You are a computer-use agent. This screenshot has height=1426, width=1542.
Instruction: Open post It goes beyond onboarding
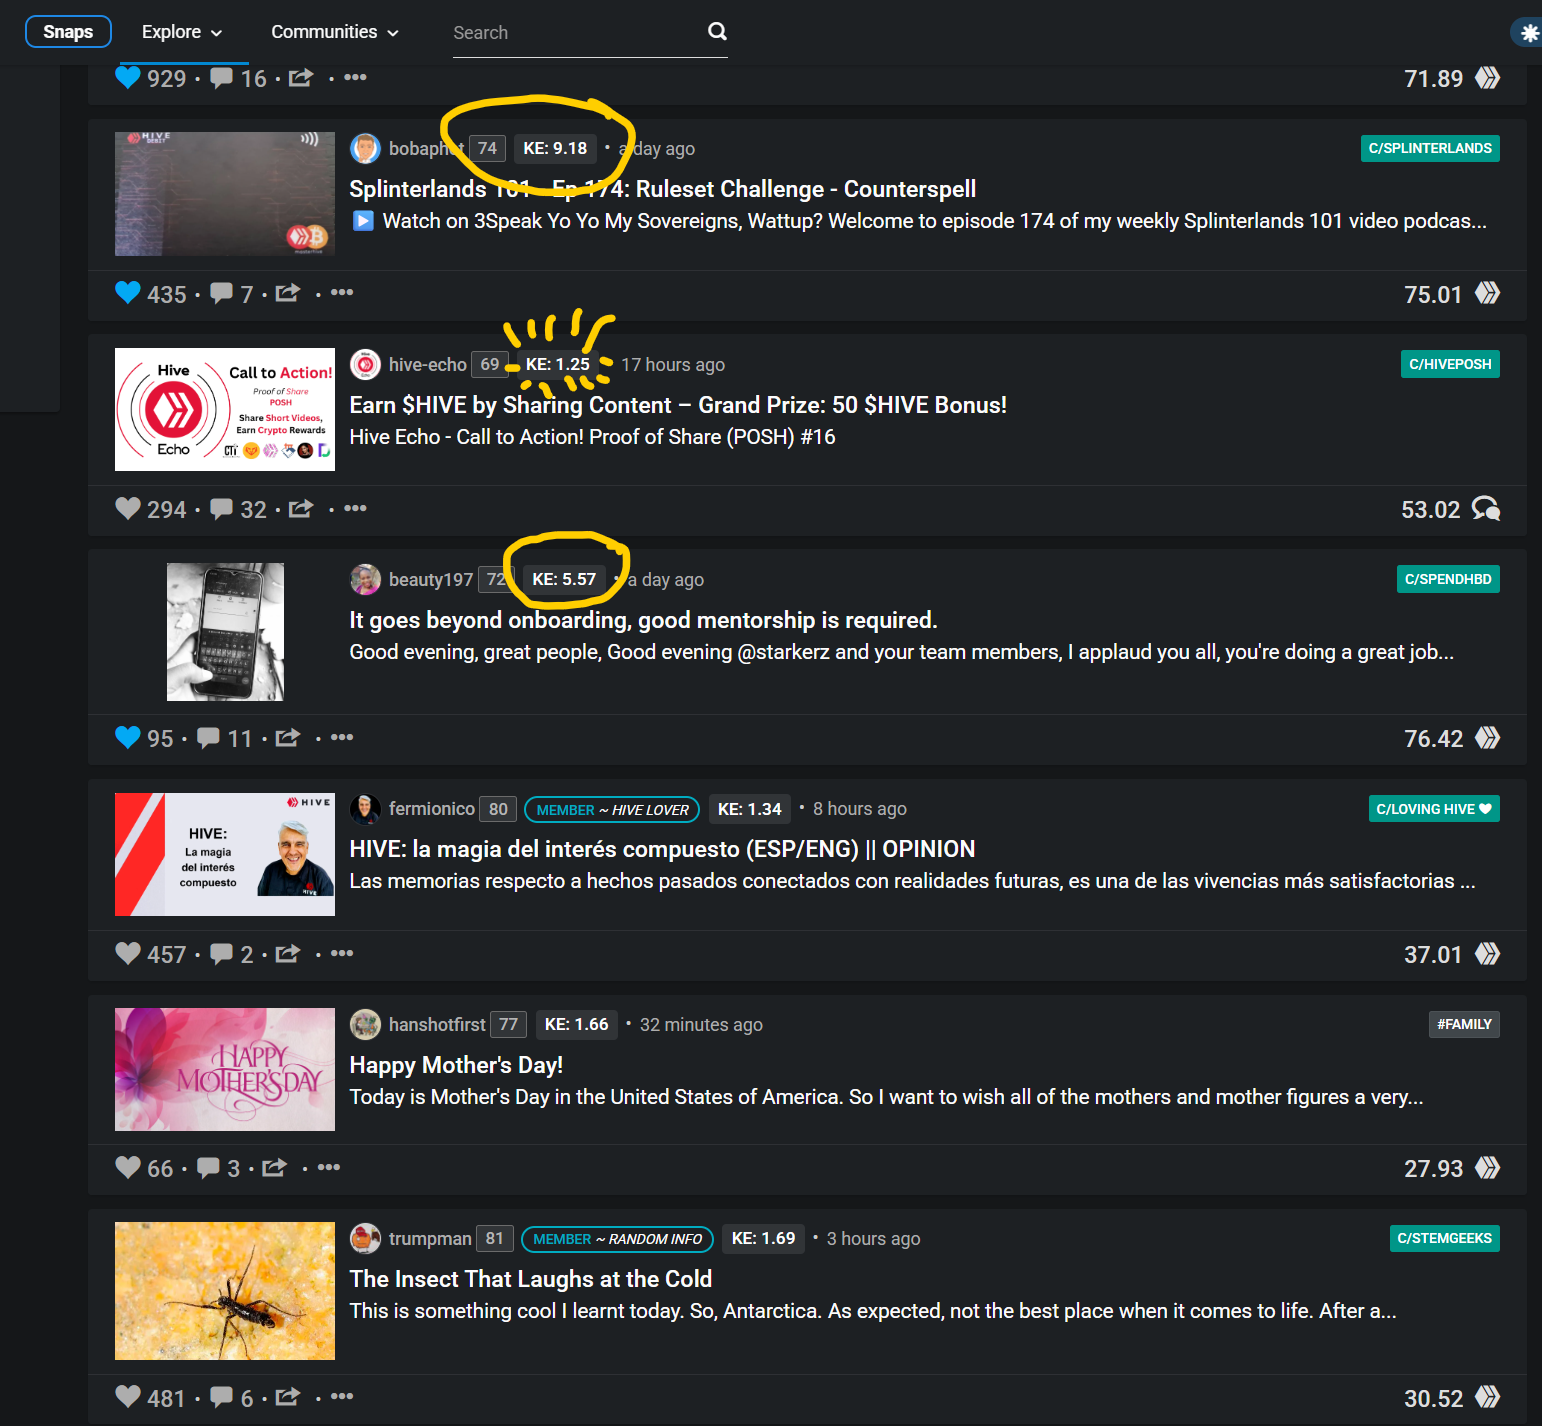click(643, 620)
